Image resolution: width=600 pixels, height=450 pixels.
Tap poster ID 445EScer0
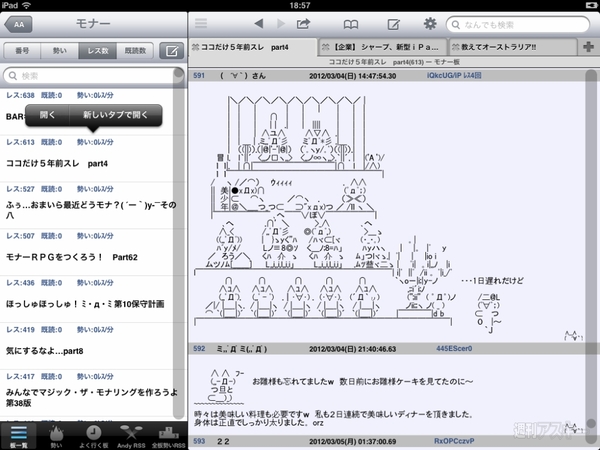(x=454, y=349)
